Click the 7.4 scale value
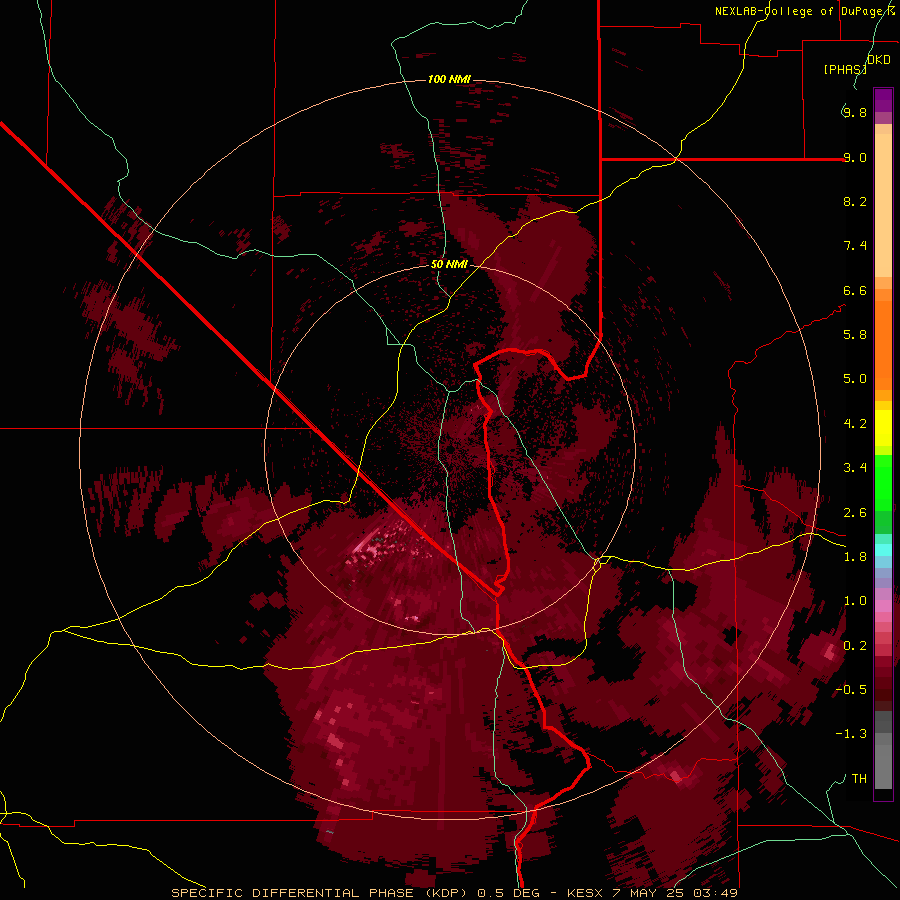 [x=855, y=246]
